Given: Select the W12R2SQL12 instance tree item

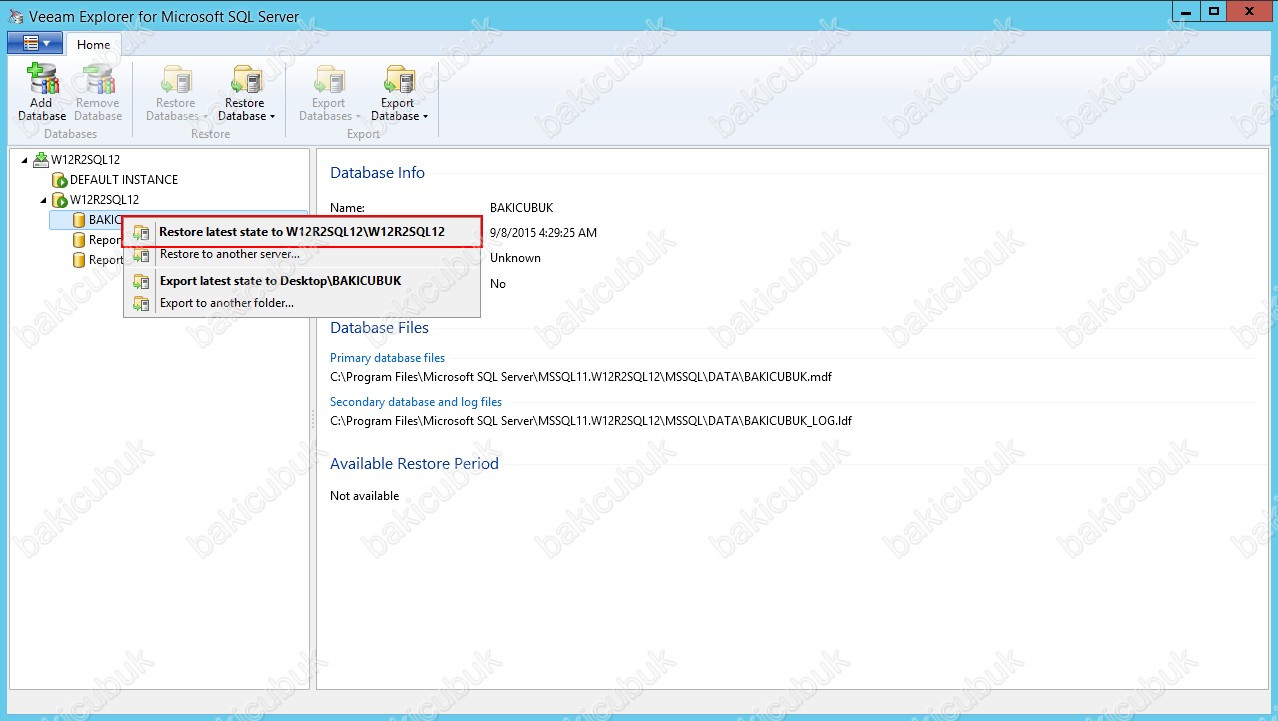Looking at the screenshot, I should (104, 200).
